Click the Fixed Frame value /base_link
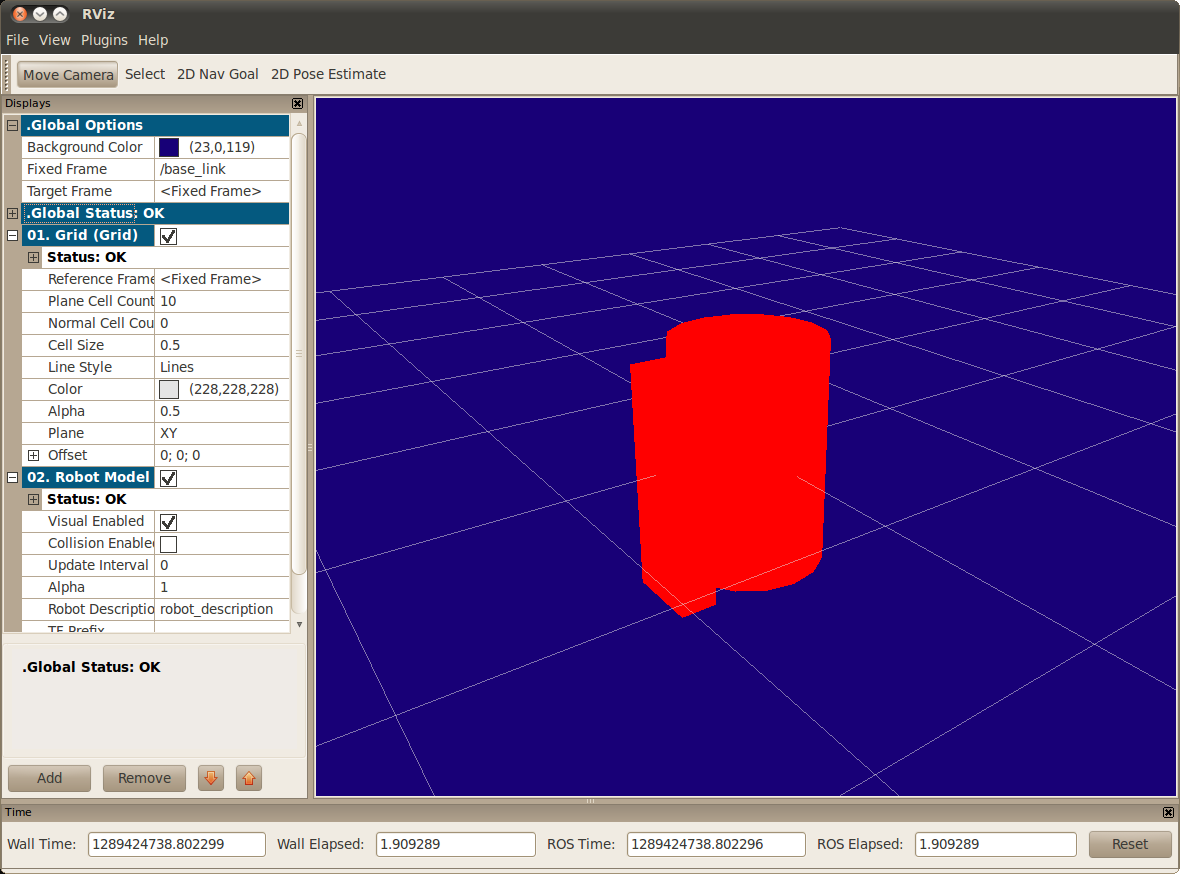 click(222, 169)
